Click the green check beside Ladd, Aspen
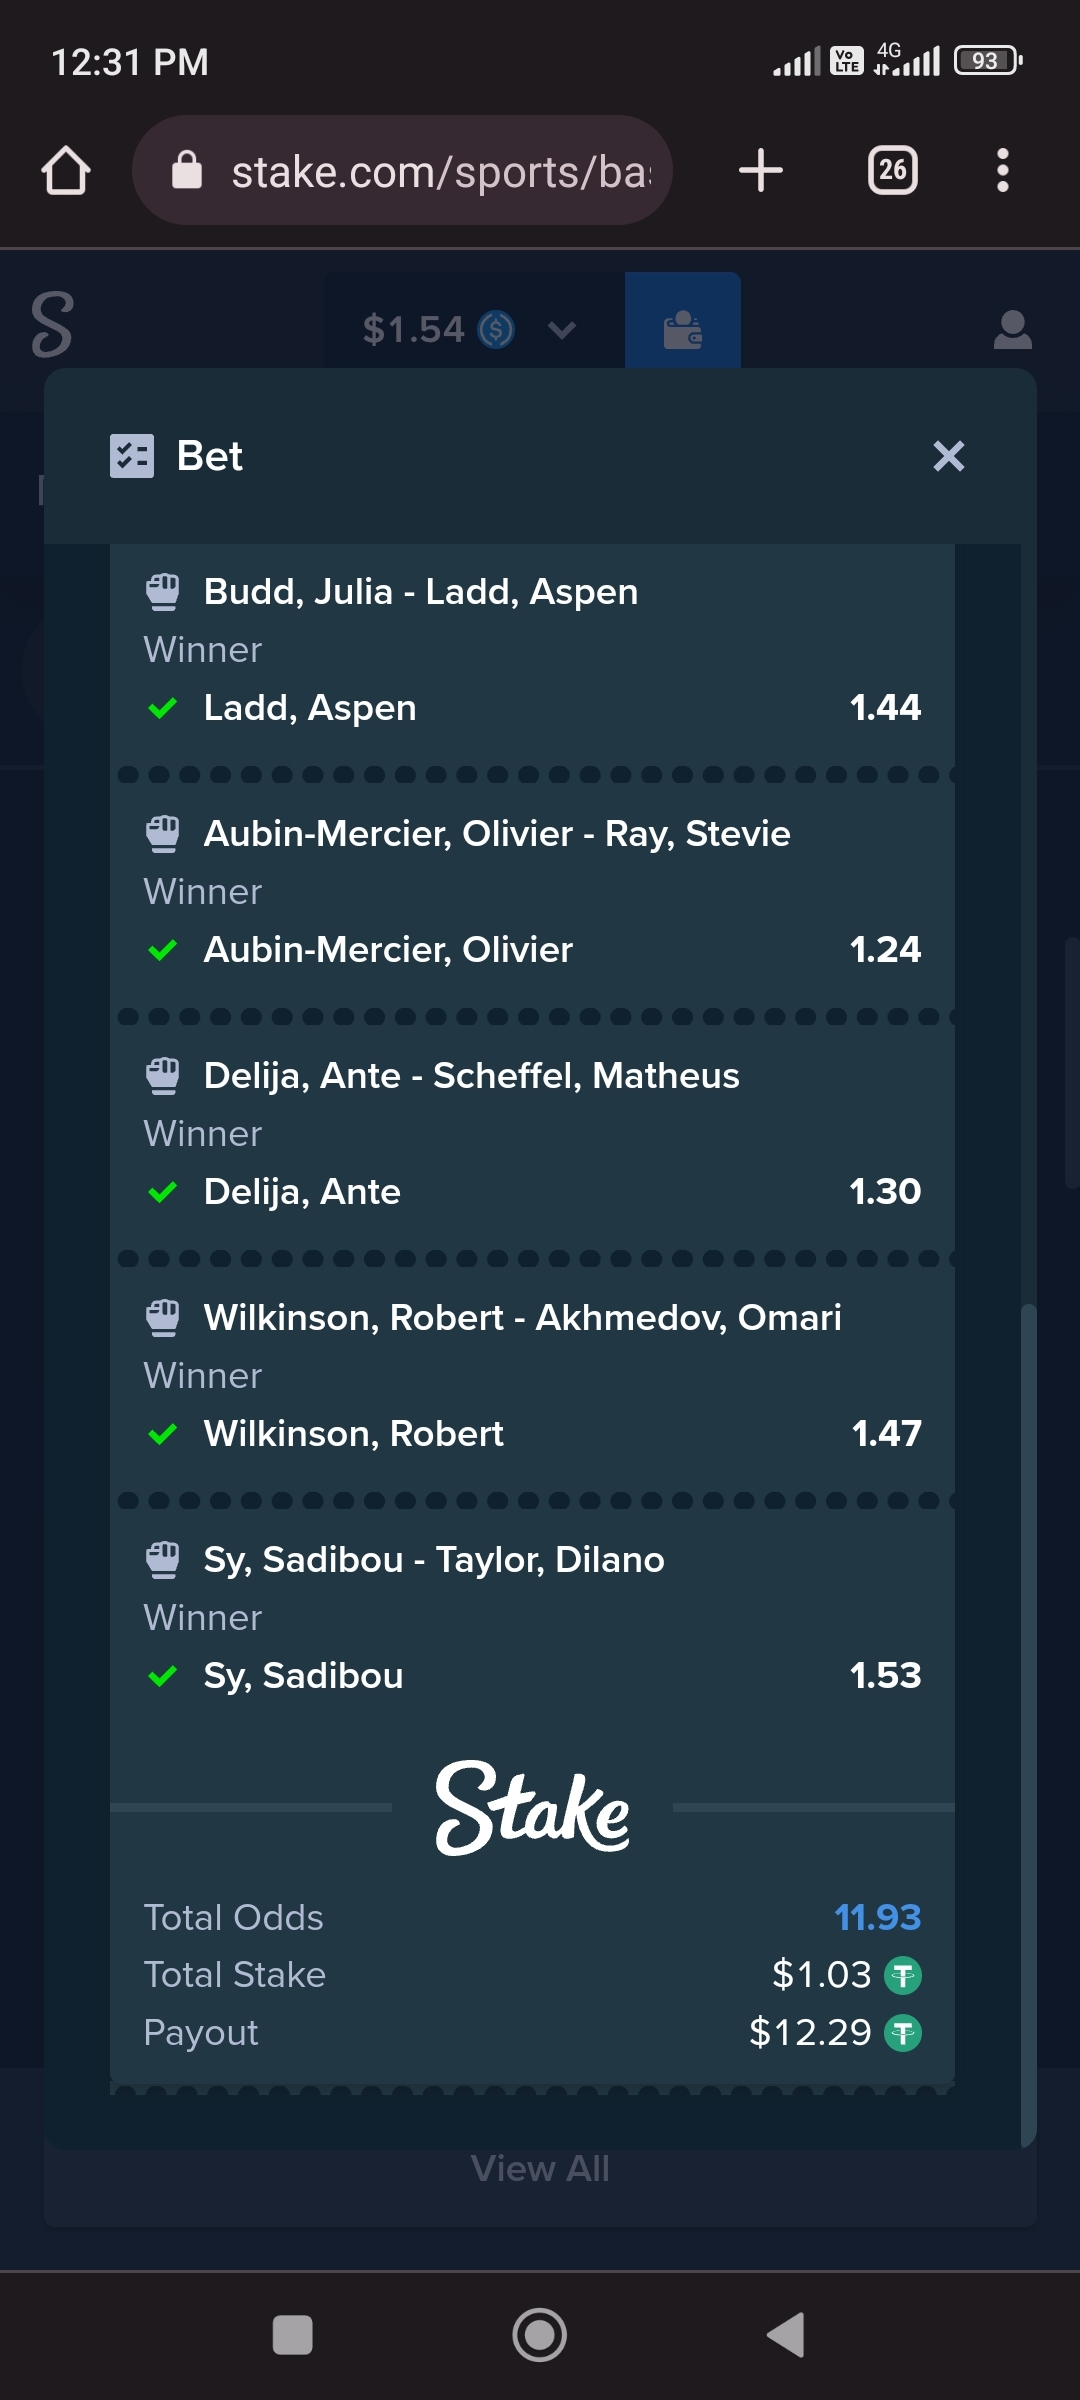This screenshot has height=2400, width=1080. [162, 708]
